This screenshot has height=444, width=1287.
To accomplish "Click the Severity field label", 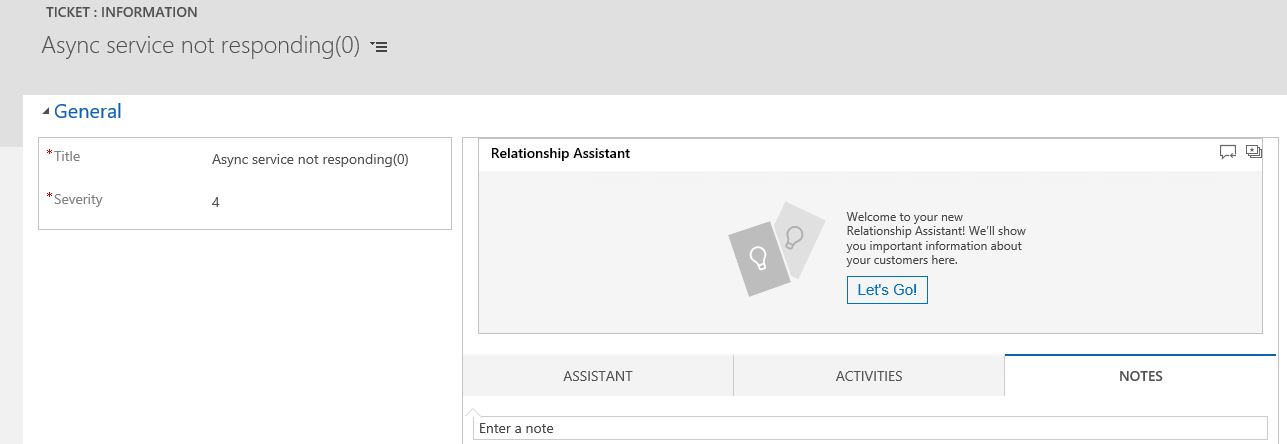I will [78, 199].
